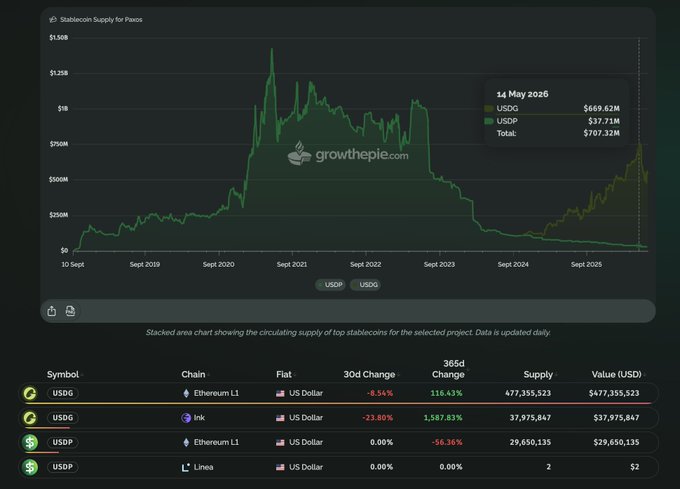This screenshot has height=489, width=680.
Task: Click the 477,355,523 supply value
Action: pyautogui.click(x=528, y=393)
